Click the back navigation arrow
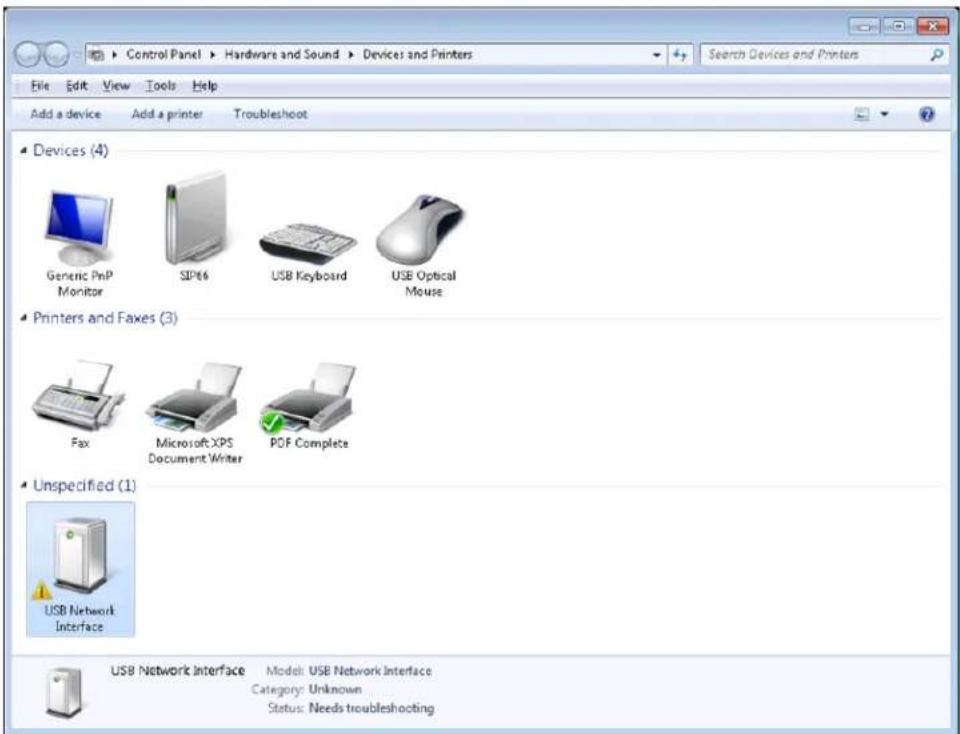This screenshot has height=734, width=960. (x=29, y=54)
